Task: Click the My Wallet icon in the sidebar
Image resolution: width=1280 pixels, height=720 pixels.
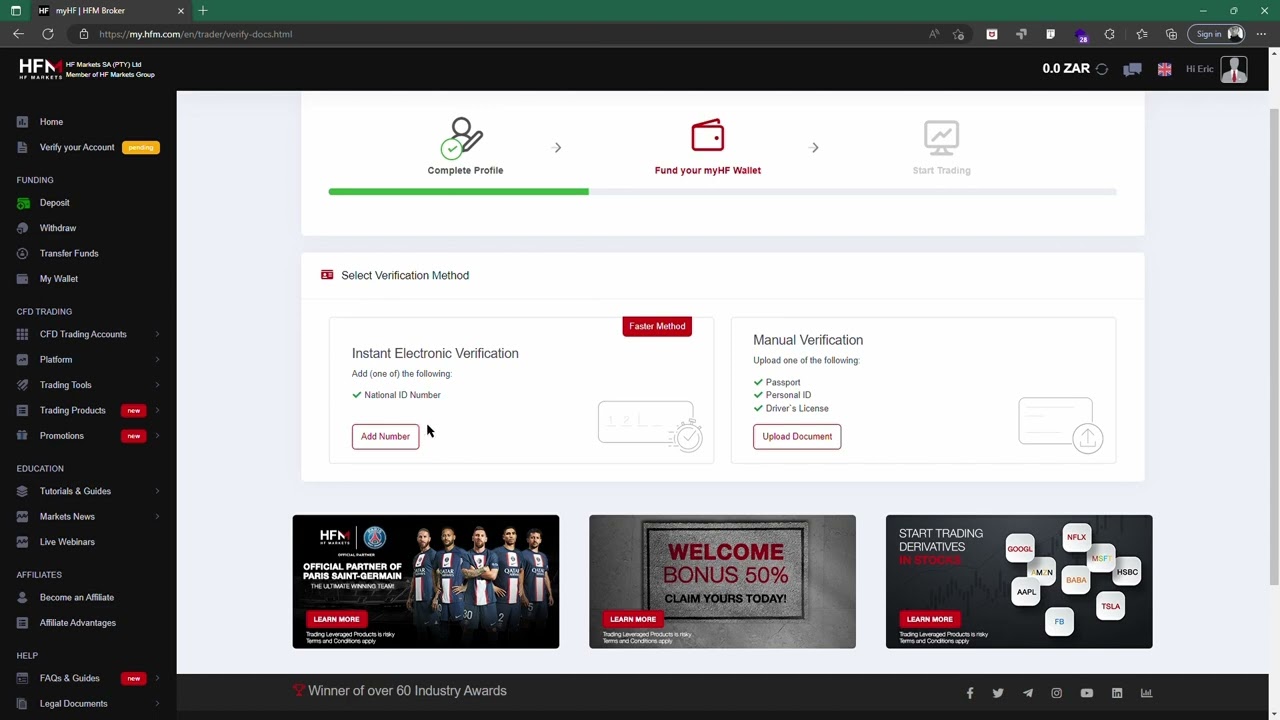Action: [x=22, y=279]
